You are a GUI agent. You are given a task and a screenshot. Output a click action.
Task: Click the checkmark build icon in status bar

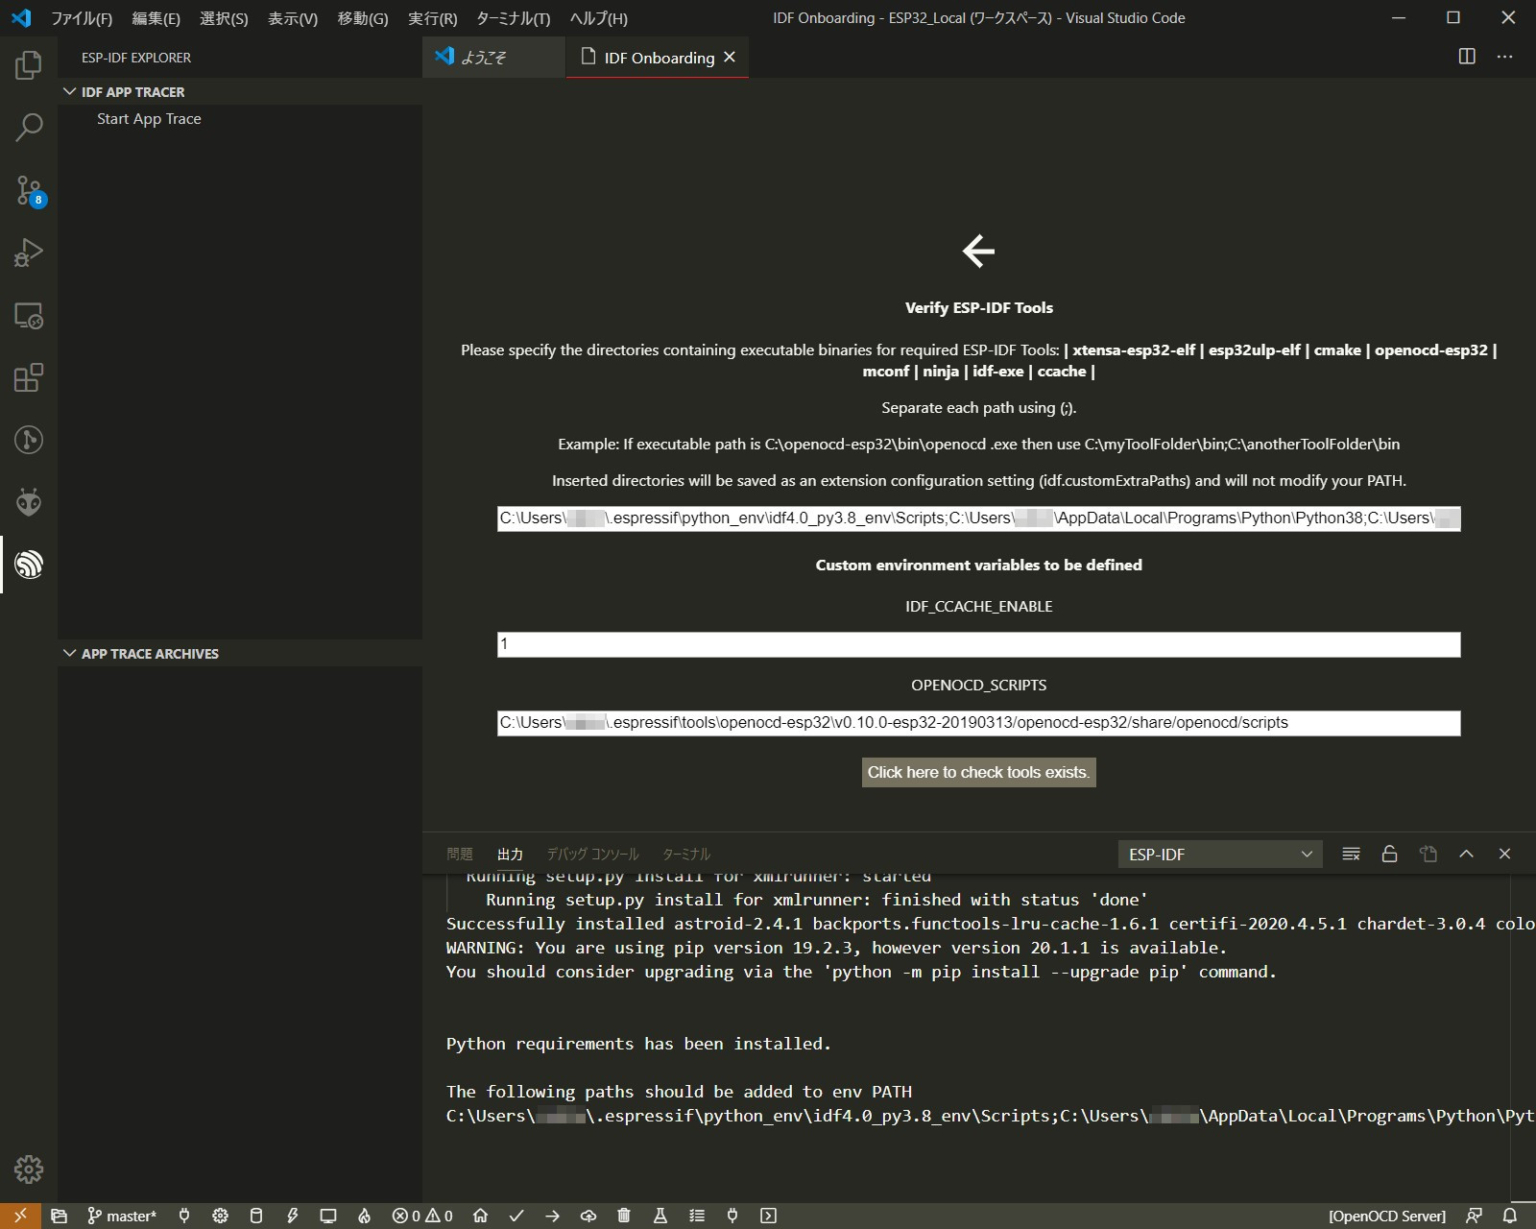pos(516,1216)
